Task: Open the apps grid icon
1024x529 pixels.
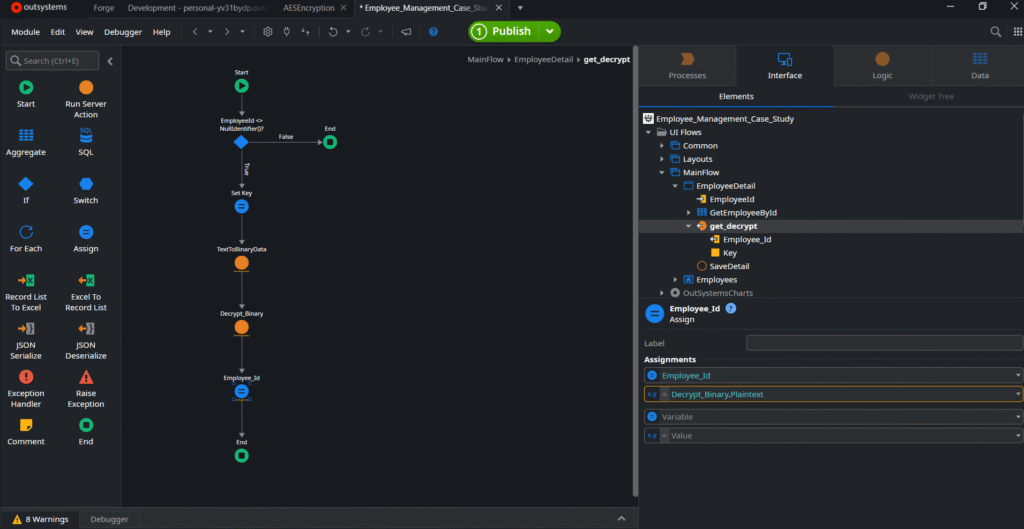Action: (1017, 32)
